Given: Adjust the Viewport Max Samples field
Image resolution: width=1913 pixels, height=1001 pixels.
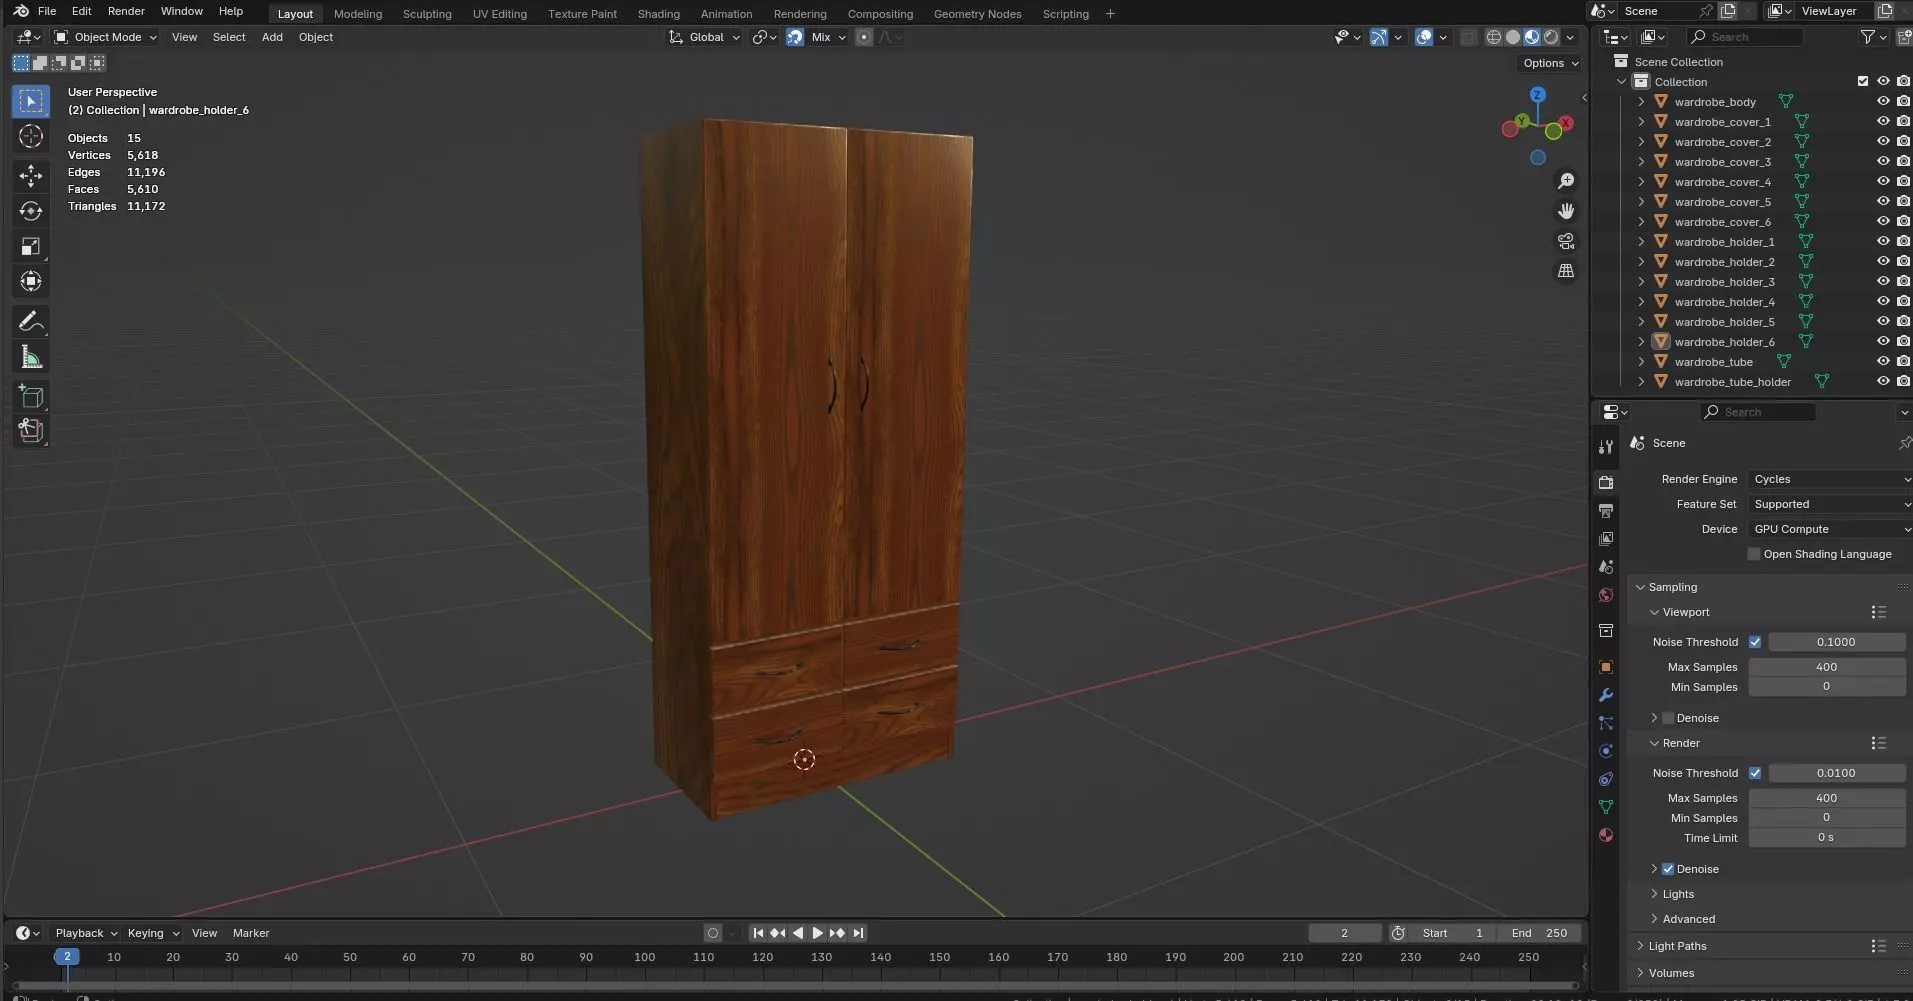Looking at the screenshot, I should pyautogui.click(x=1826, y=667).
